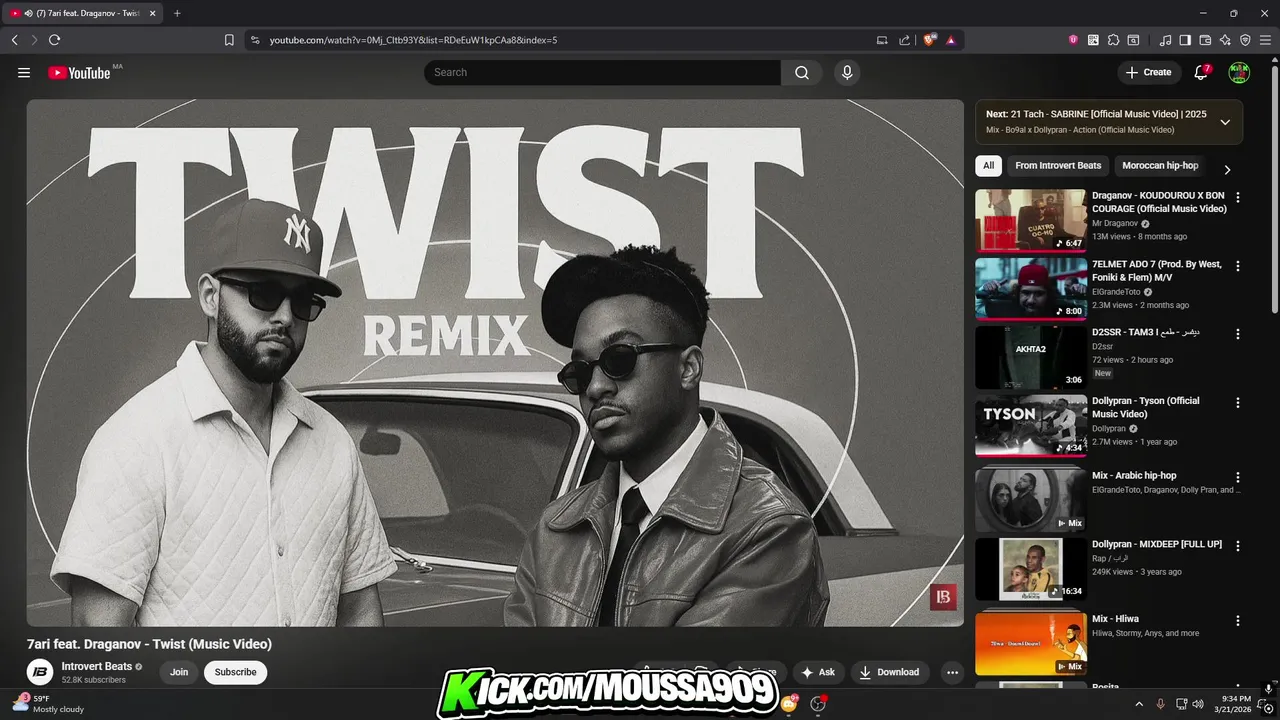Download the video button
Screen dimensions: 1280x720
890,672
